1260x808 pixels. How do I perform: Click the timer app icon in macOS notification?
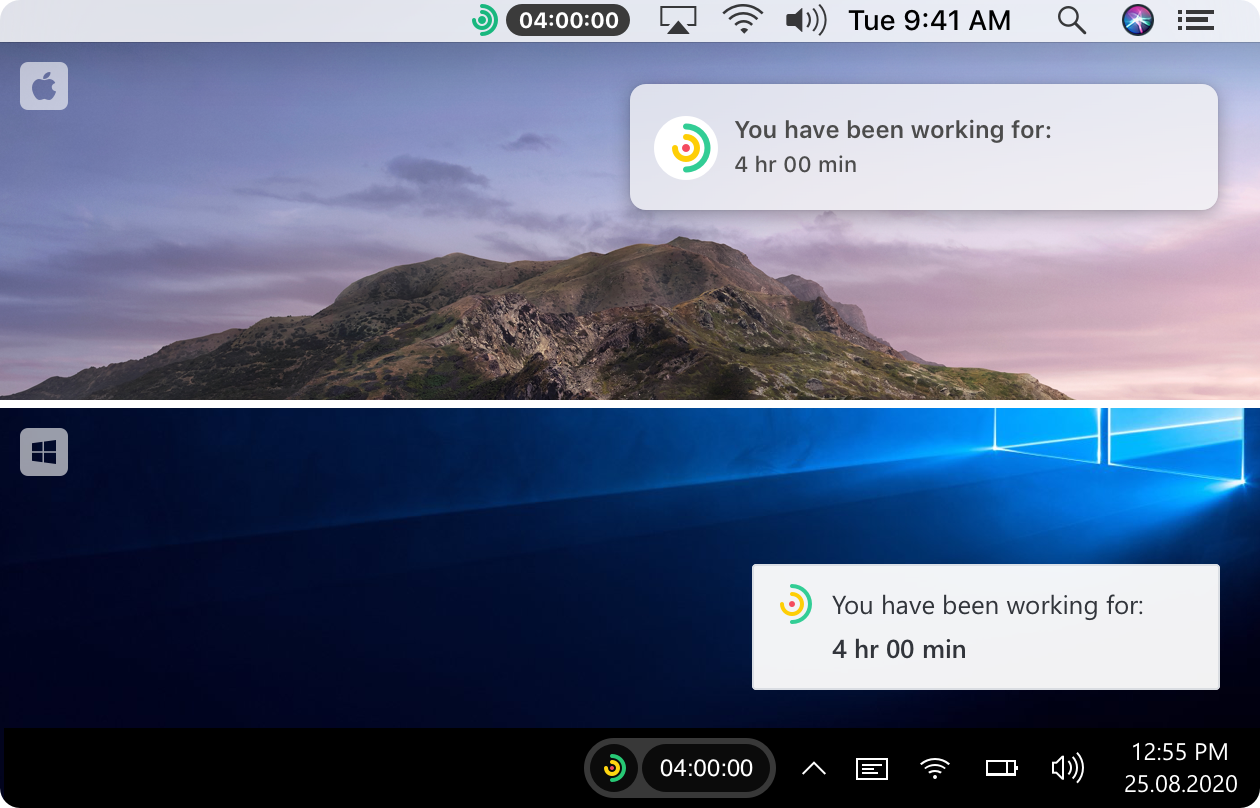coord(686,148)
